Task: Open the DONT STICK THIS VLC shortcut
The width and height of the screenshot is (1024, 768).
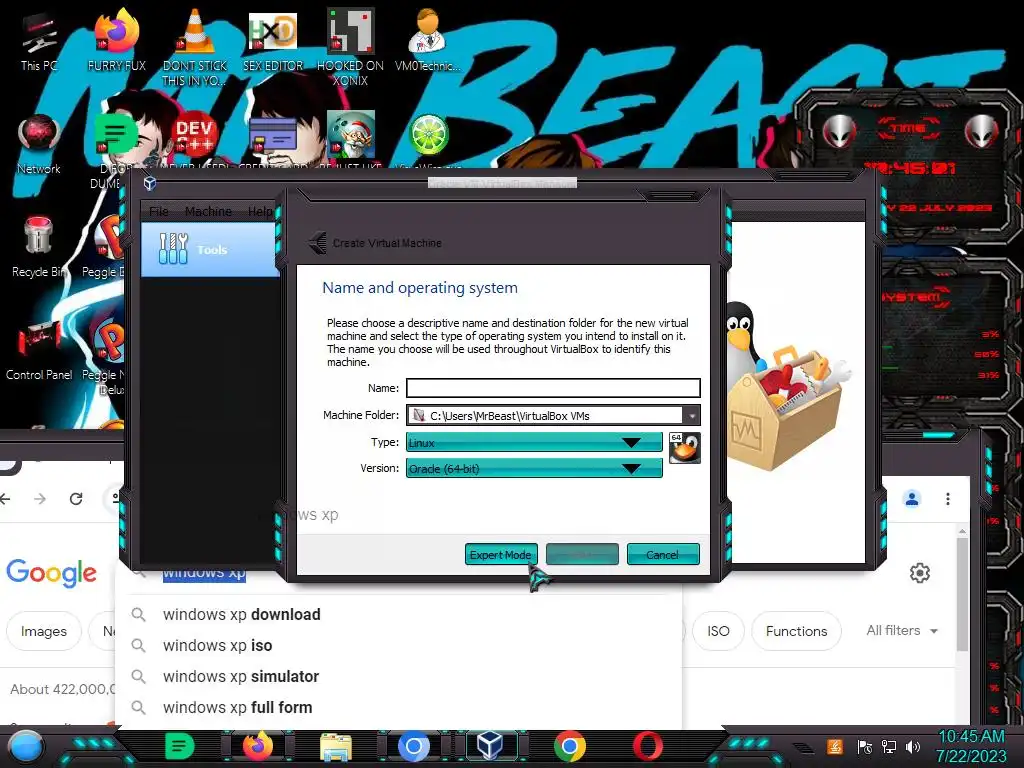Action: pyautogui.click(x=195, y=47)
